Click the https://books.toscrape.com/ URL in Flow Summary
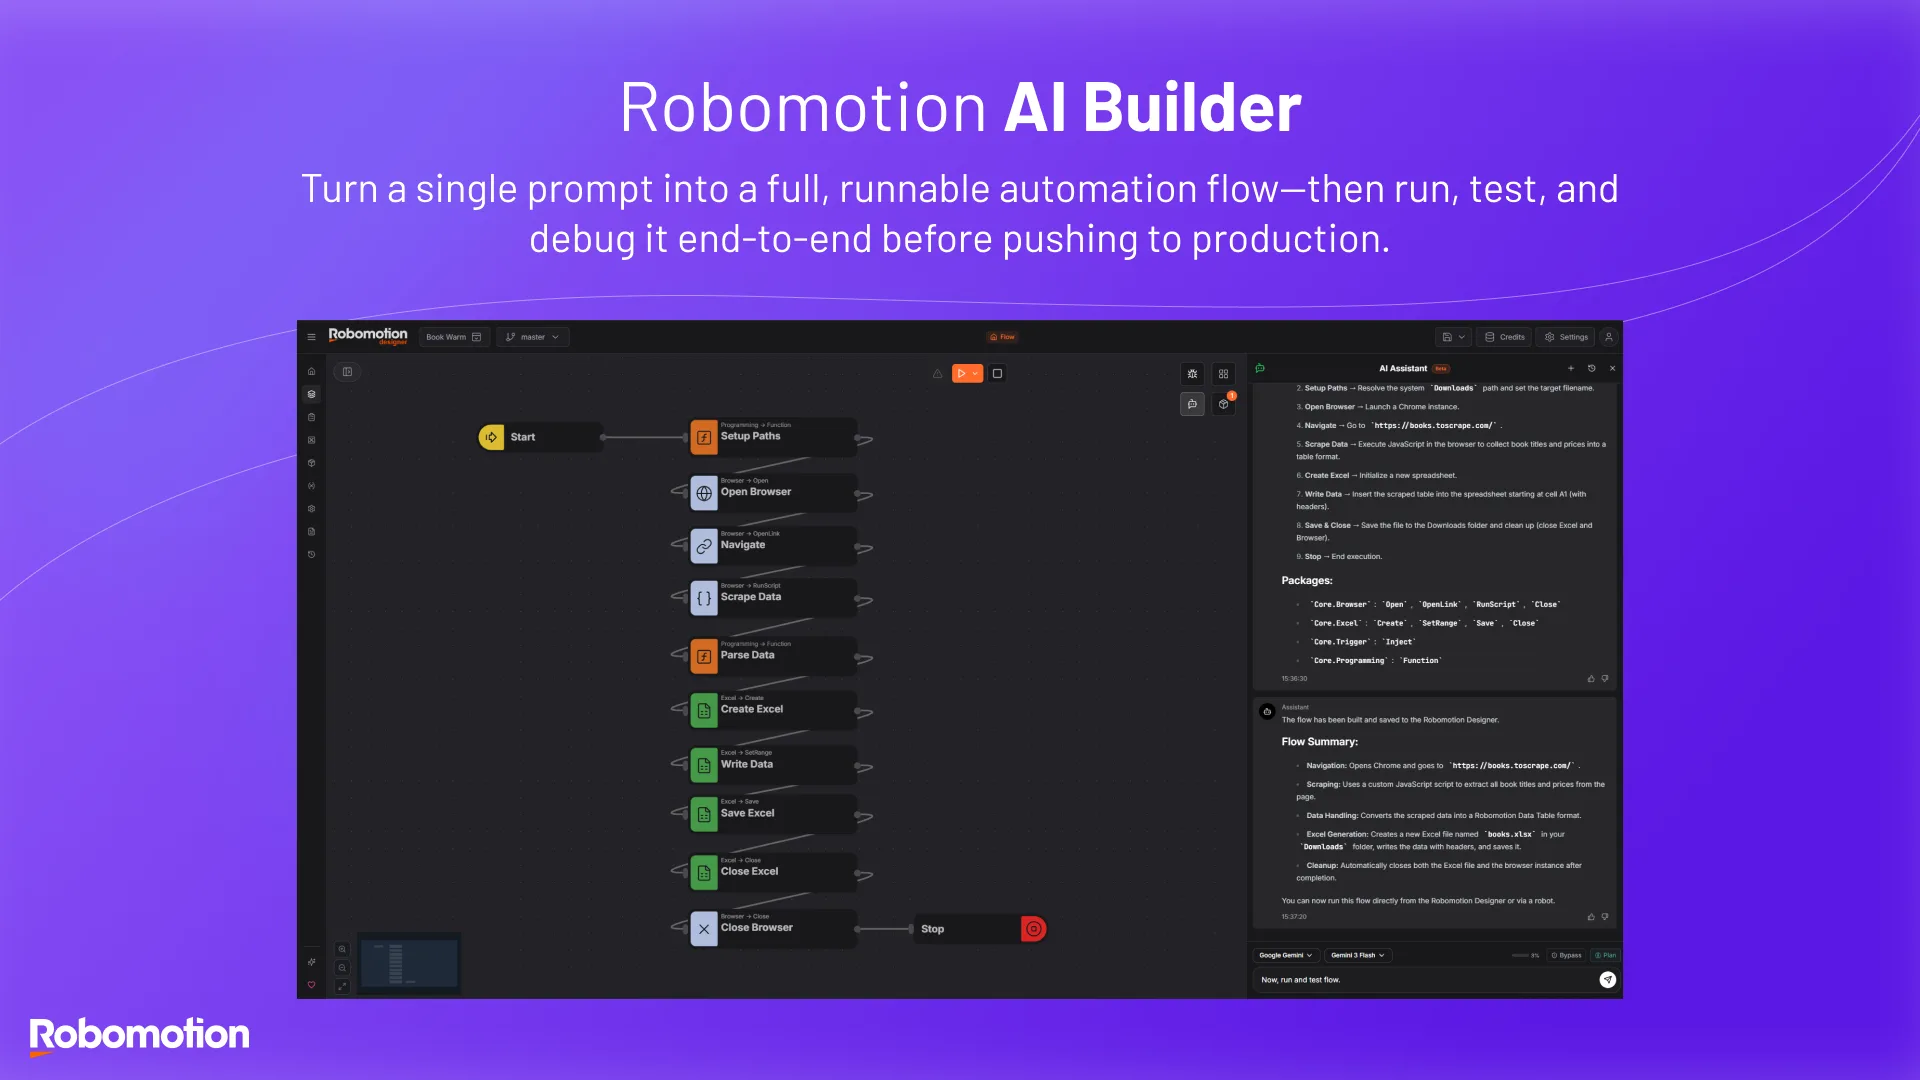Viewport: 1920px width, 1080px height. [1511, 766]
